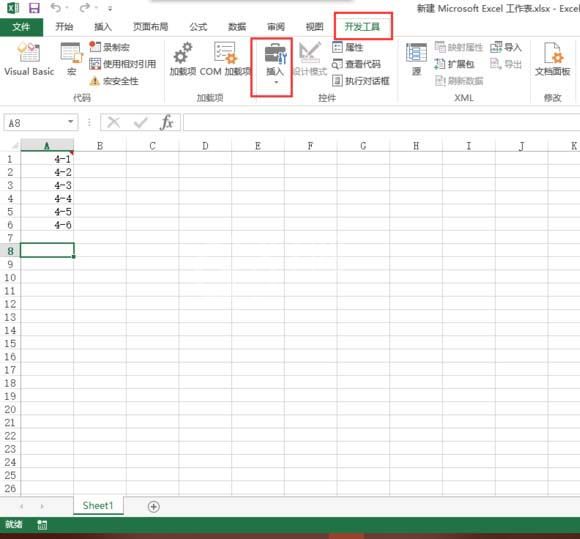Open COM 加载项 add-ins
The image size is (580, 539).
[x=225, y=59]
